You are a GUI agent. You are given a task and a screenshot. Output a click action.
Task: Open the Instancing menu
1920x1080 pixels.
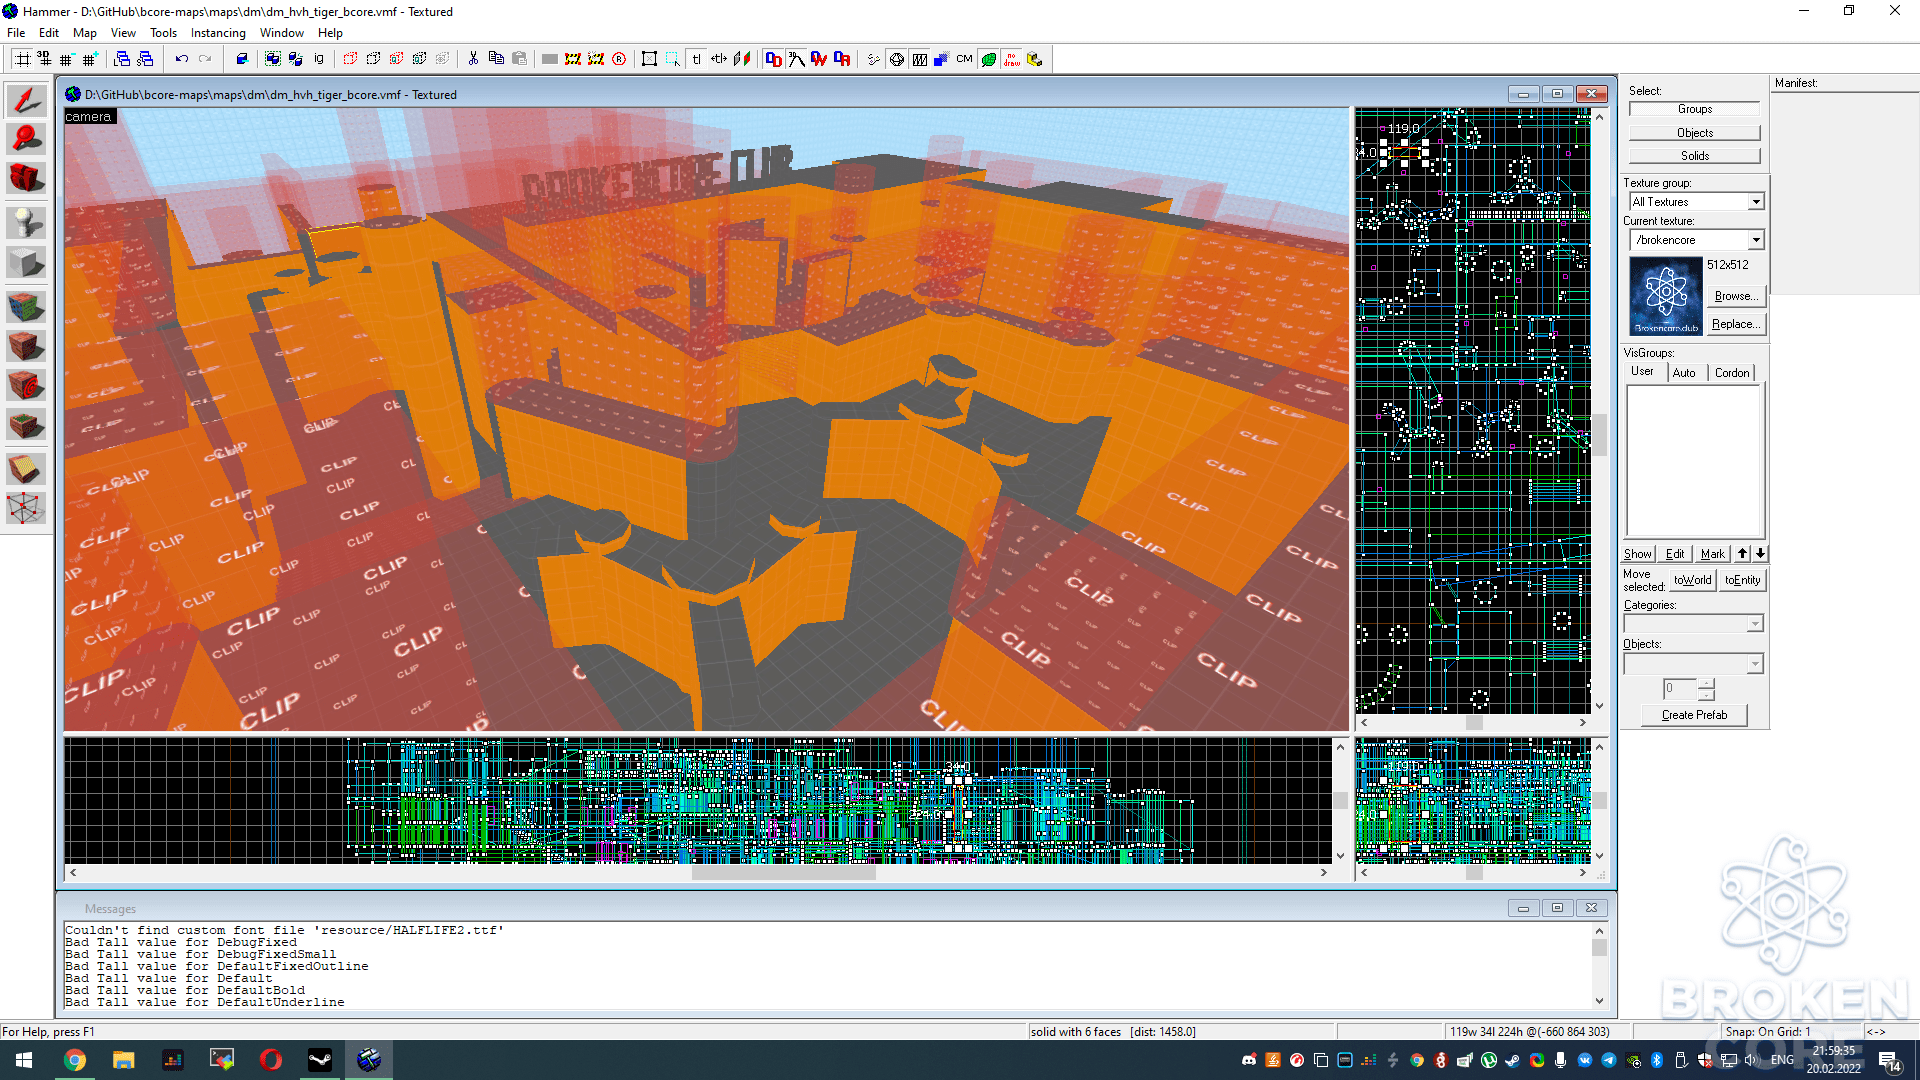[x=218, y=33]
